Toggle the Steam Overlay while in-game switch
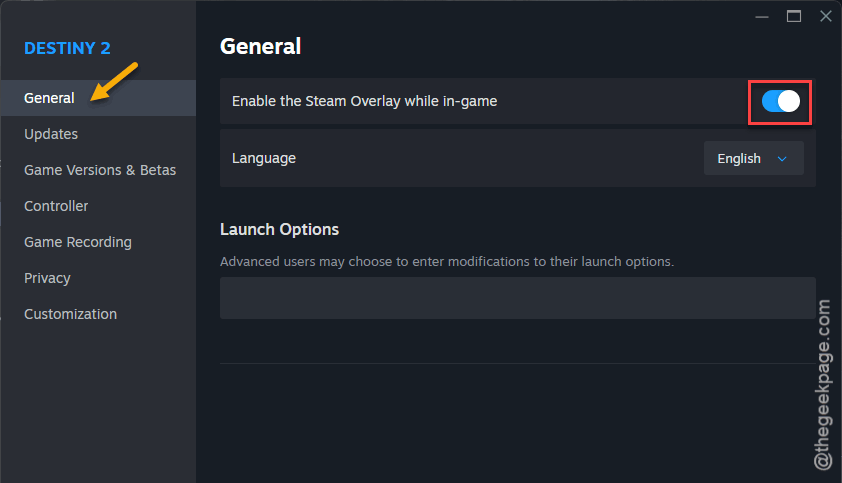The width and height of the screenshot is (842, 483). pos(781,101)
